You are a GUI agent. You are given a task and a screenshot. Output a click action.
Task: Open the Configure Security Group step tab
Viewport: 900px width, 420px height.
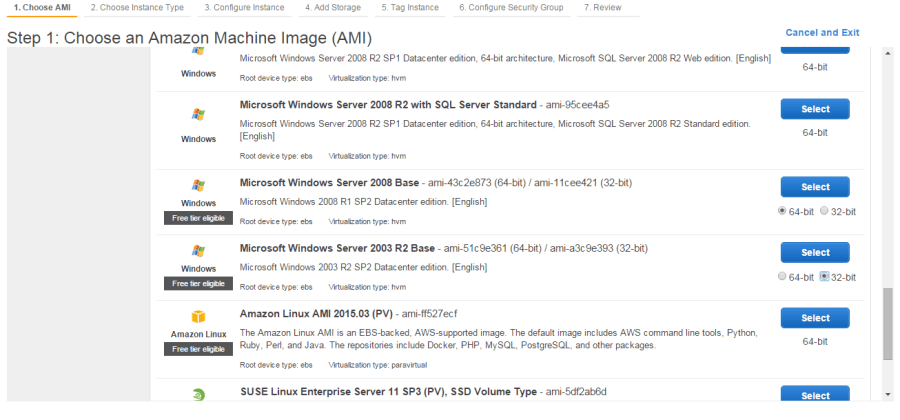511,7
